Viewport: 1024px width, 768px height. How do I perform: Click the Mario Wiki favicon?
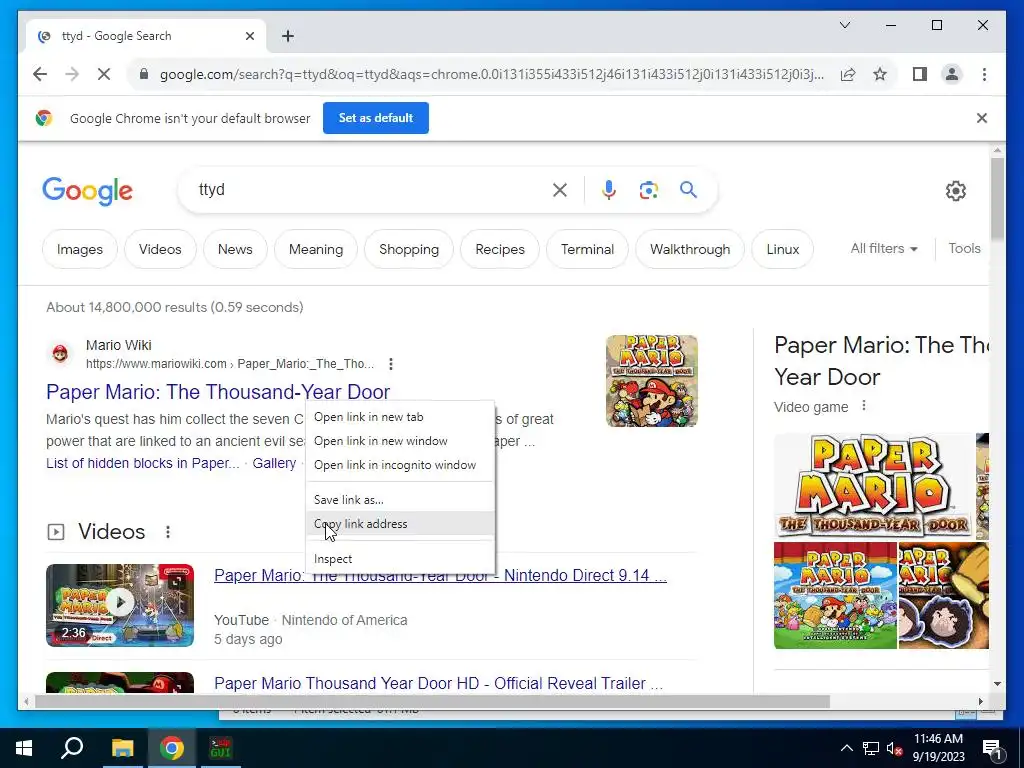[x=60, y=354]
